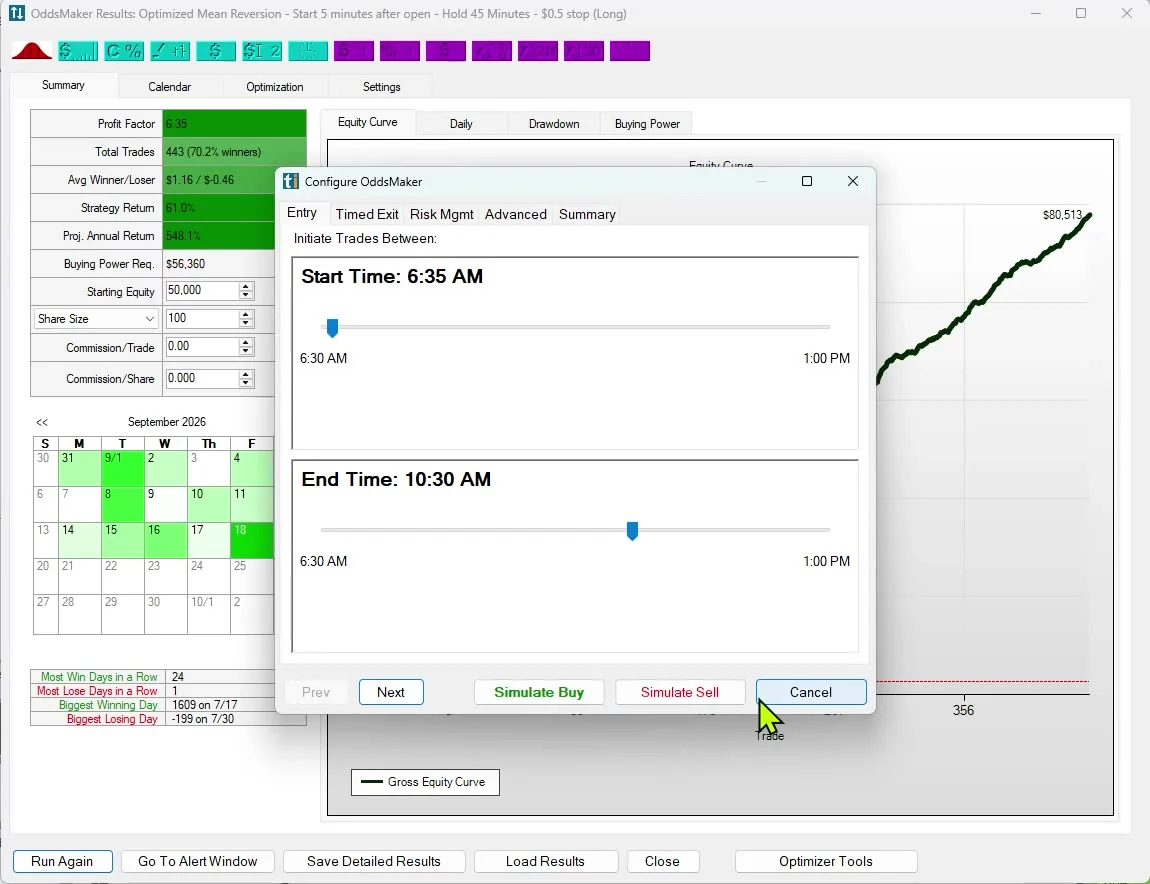Click the OddsMaker Results title bar app icon
This screenshot has height=884, width=1150.
point(16,13)
